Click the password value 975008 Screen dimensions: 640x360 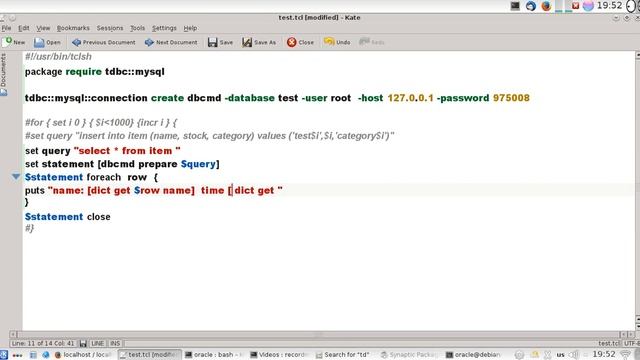(511, 98)
